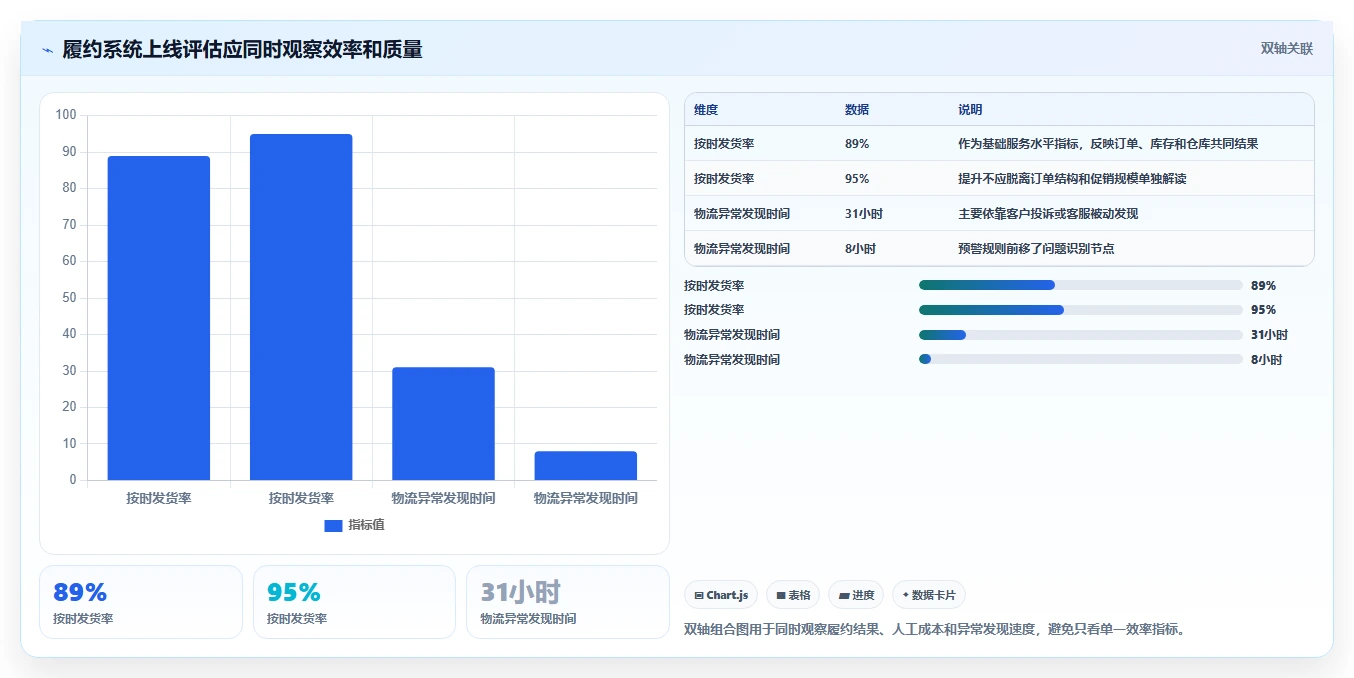The image size is (1354, 678).
Task: Click the description starting 作为基础服务水平指标
Action: tap(1108, 144)
